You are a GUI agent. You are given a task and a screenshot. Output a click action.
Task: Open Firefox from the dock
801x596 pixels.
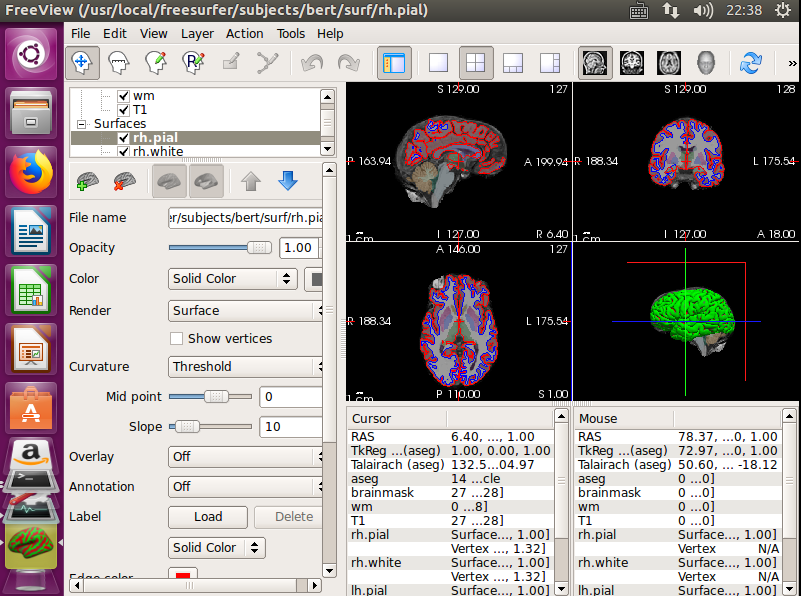(x=31, y=172)
